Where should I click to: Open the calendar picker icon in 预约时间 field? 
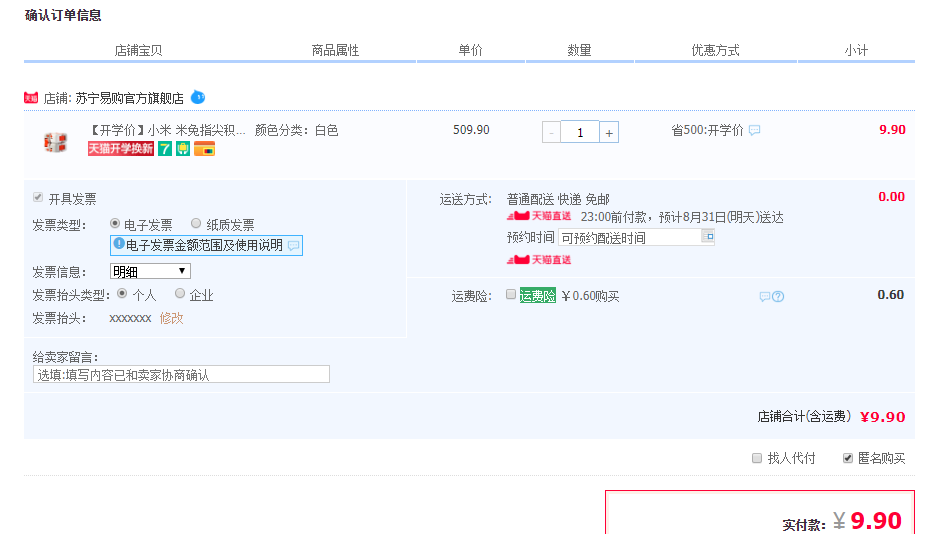point(708,236)
